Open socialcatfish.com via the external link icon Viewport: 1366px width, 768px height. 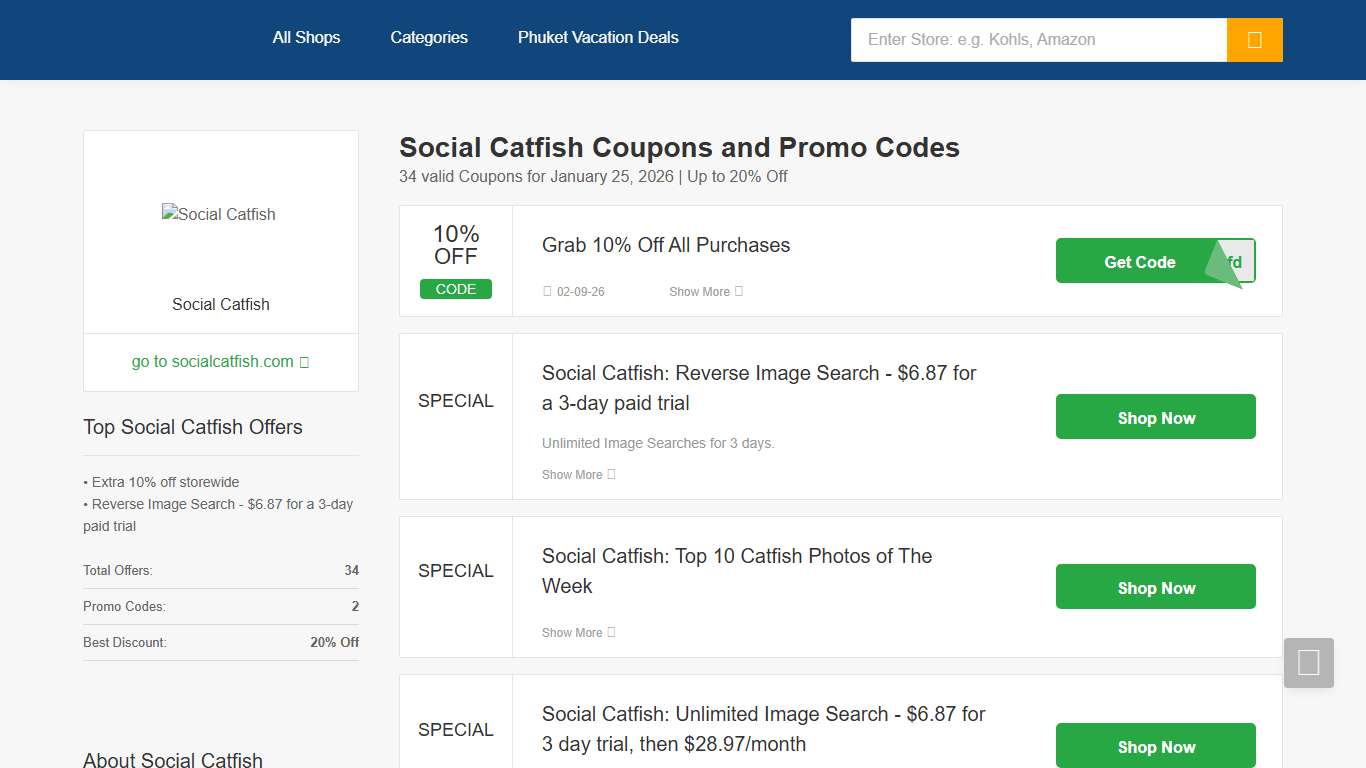pos(305,362)
